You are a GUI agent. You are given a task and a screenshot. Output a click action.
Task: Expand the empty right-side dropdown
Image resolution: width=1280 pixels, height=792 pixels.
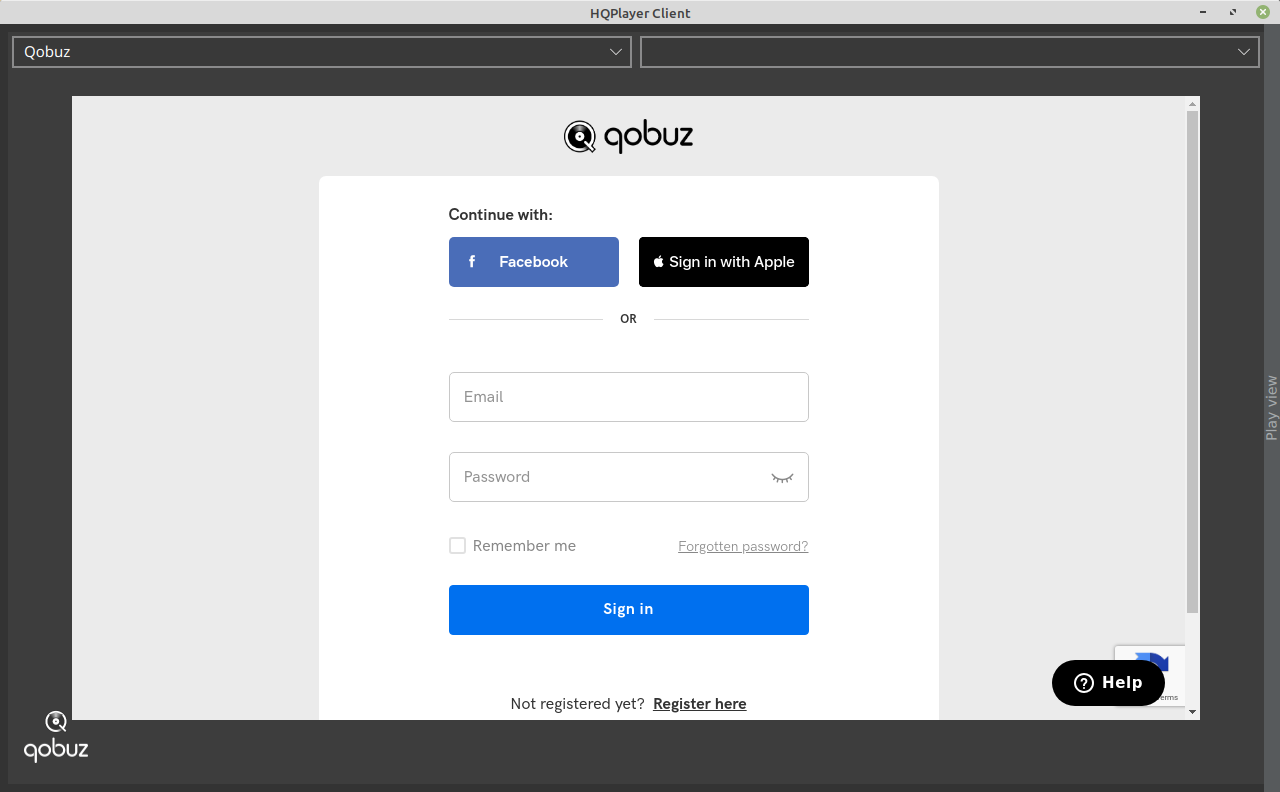click(949, 52)
